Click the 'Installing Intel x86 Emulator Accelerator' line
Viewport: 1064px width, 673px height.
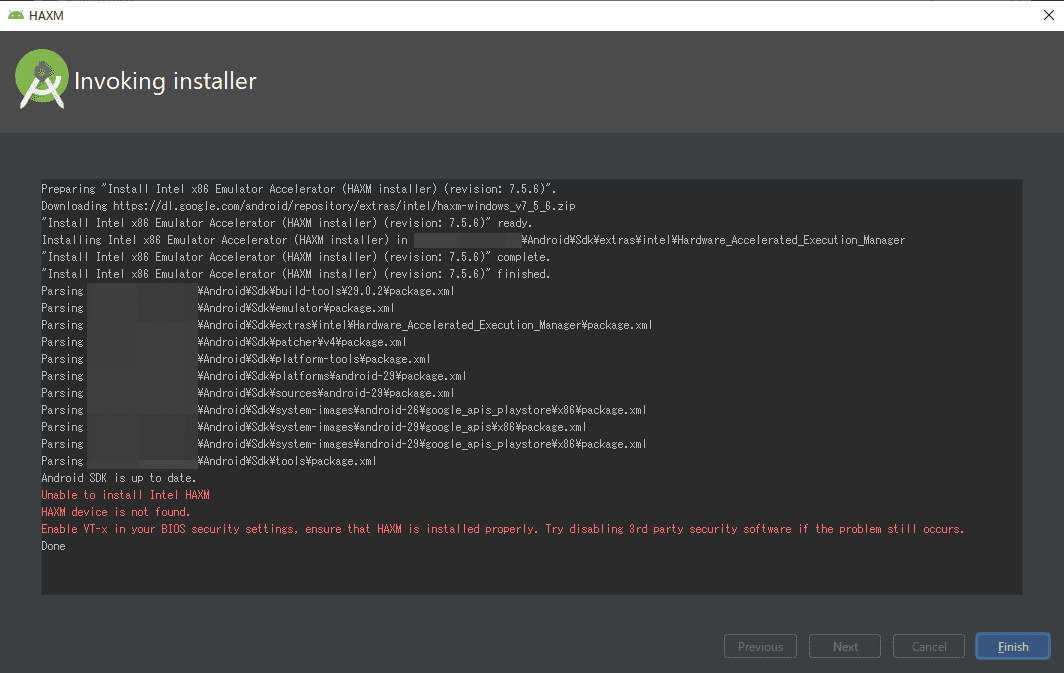pyautogui.click(x=473, y=240)
